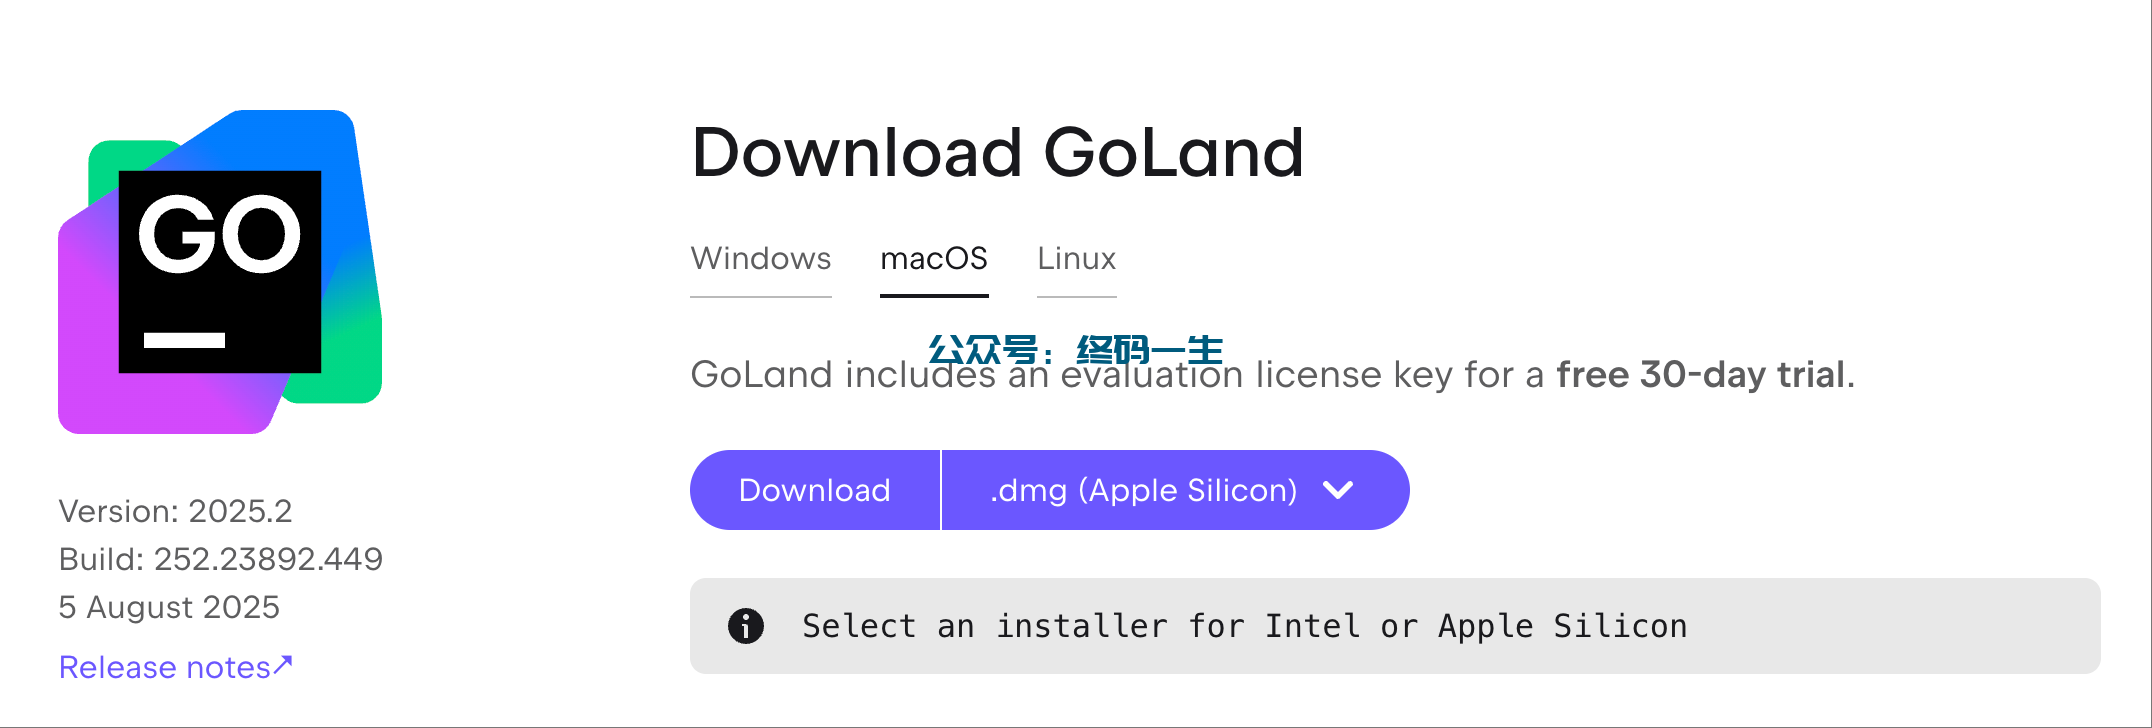2152x728 pixels.
Task: Click the info circle icon
Action: pos(746,626)
